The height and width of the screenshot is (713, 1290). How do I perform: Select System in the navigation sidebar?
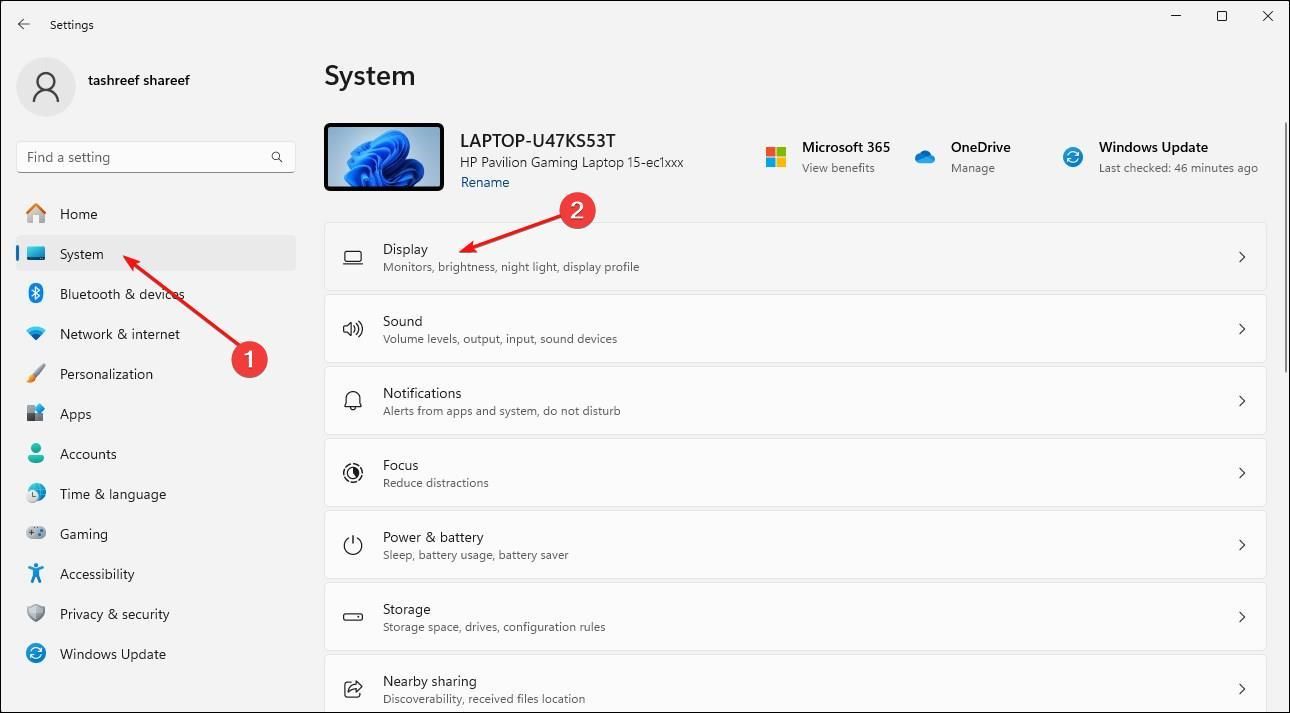click(81, 253)
